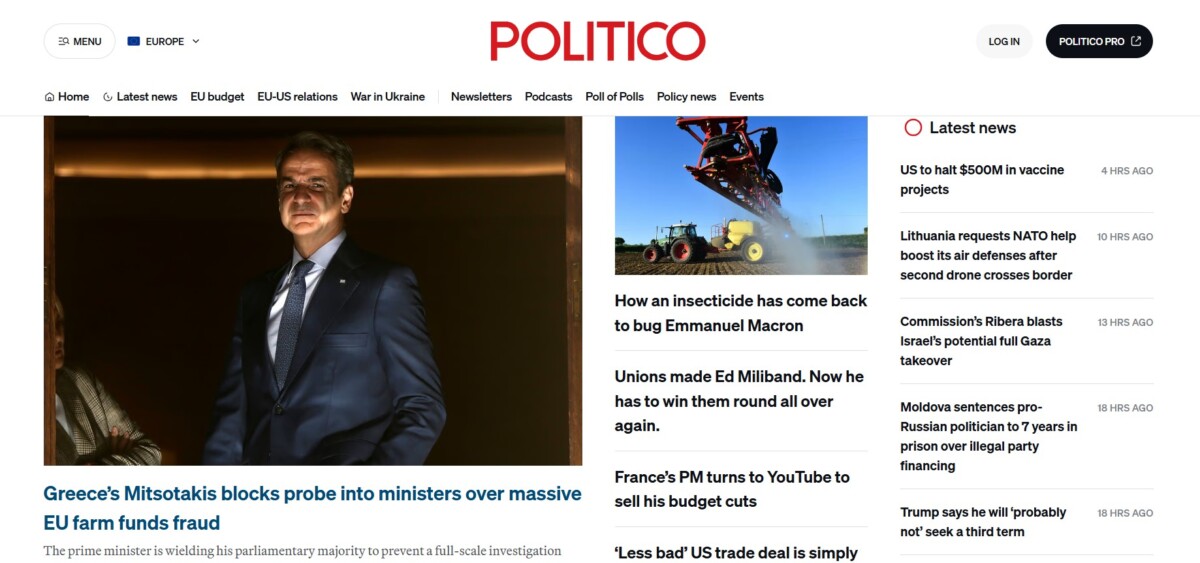Image resolution: width=1200 pixels, height=563 pixels.
Task: Select Newsletters in navigation bar
Action: (x=481, y=97)
